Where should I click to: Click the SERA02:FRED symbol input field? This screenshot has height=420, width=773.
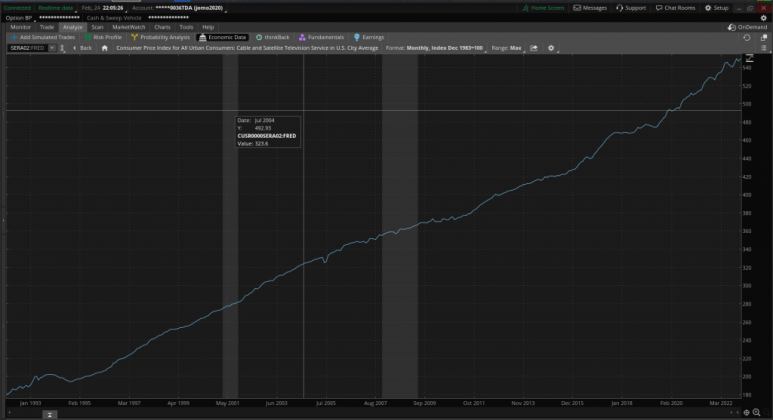coord(24,47)
